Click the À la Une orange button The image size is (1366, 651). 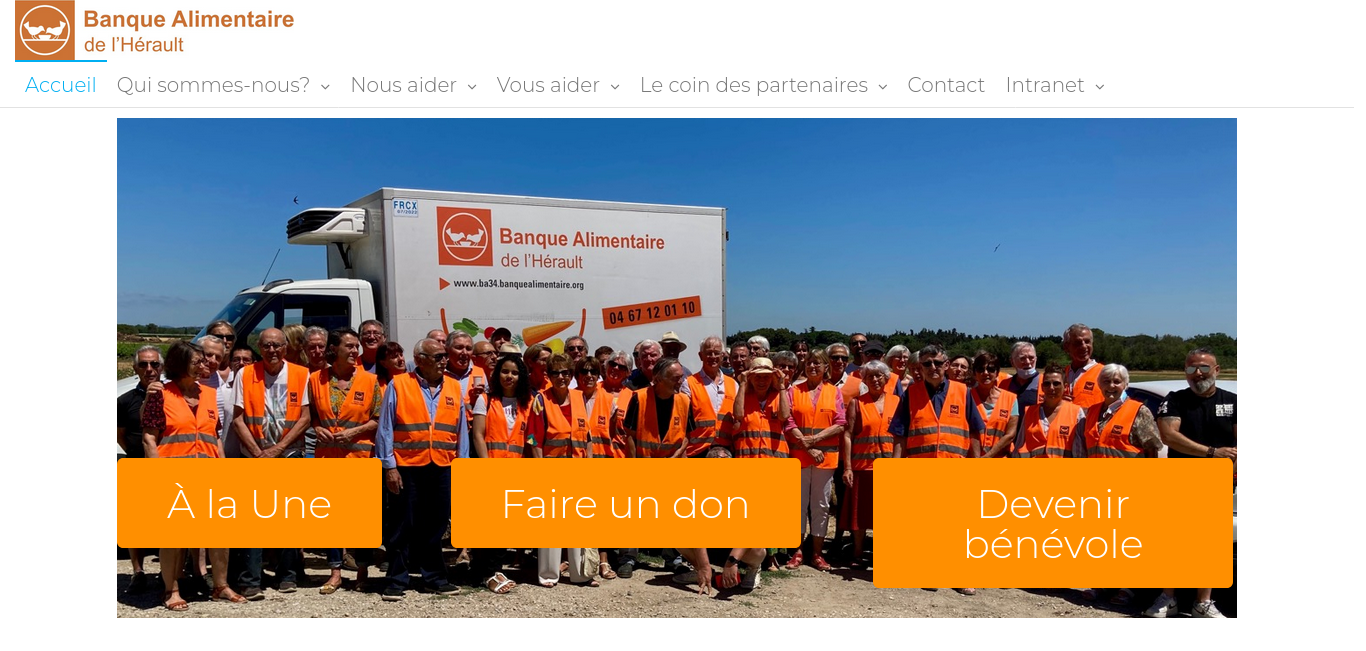coord(249,503)
